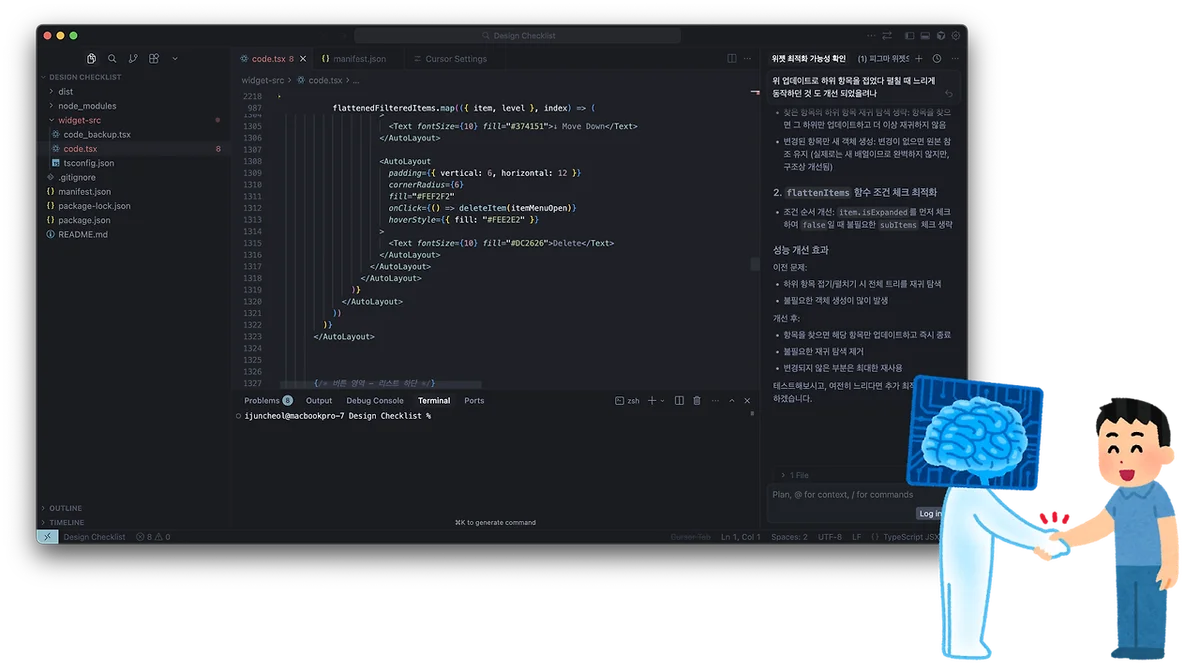This screenshot has width=1200, height=669.
Task: Open the Extensions blocks icon
Action: [x=154, y=59]
